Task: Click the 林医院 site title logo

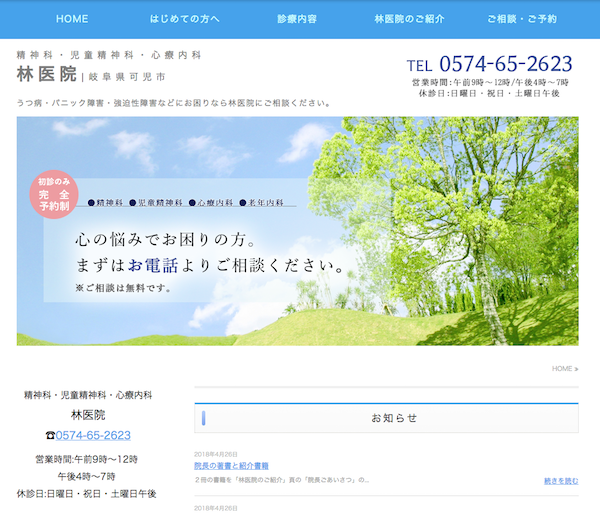Action: tap(47, 74)
